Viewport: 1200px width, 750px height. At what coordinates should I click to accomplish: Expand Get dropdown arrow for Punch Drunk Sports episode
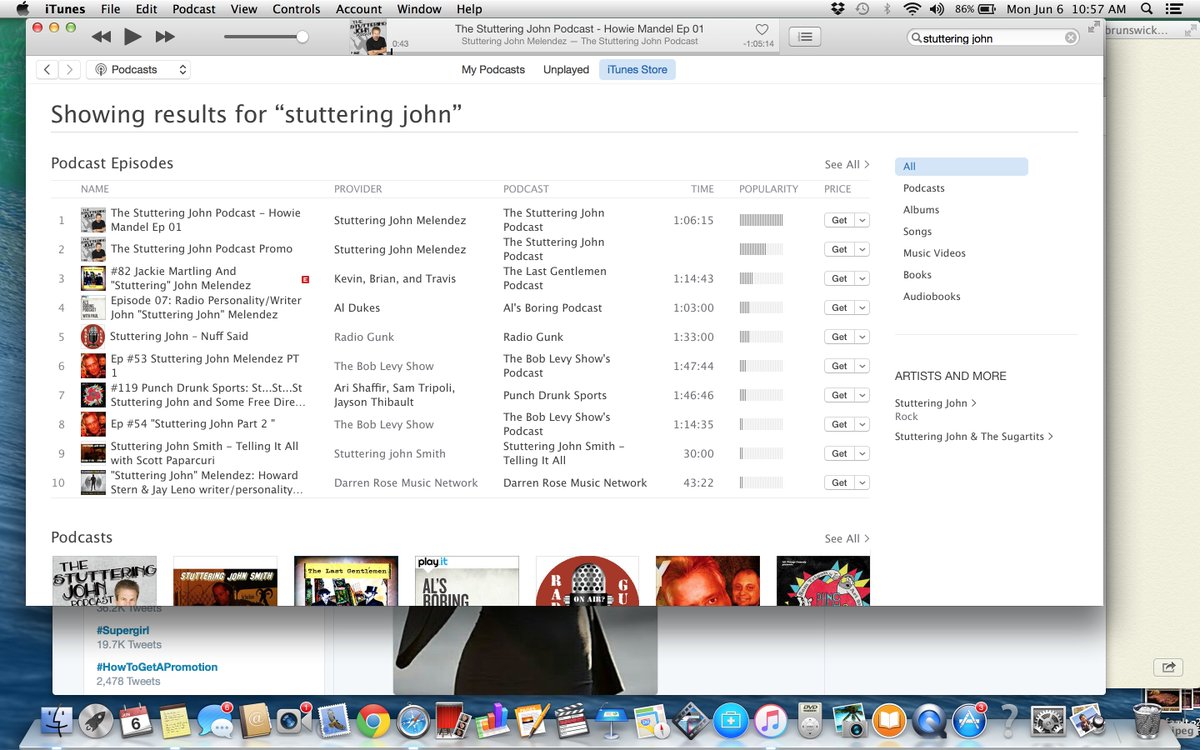tap(862, 395)
